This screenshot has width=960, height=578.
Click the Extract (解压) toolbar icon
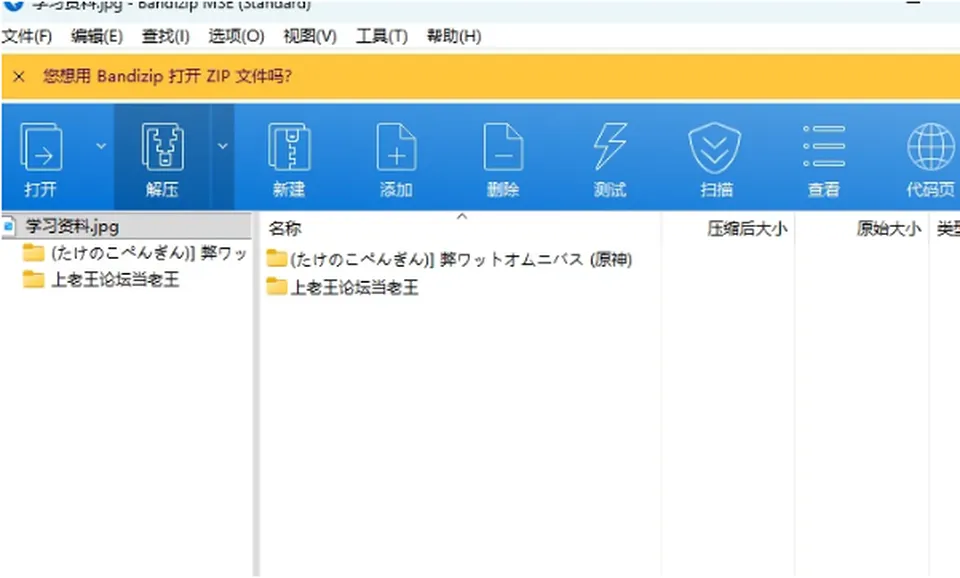(x=162, y=147)
